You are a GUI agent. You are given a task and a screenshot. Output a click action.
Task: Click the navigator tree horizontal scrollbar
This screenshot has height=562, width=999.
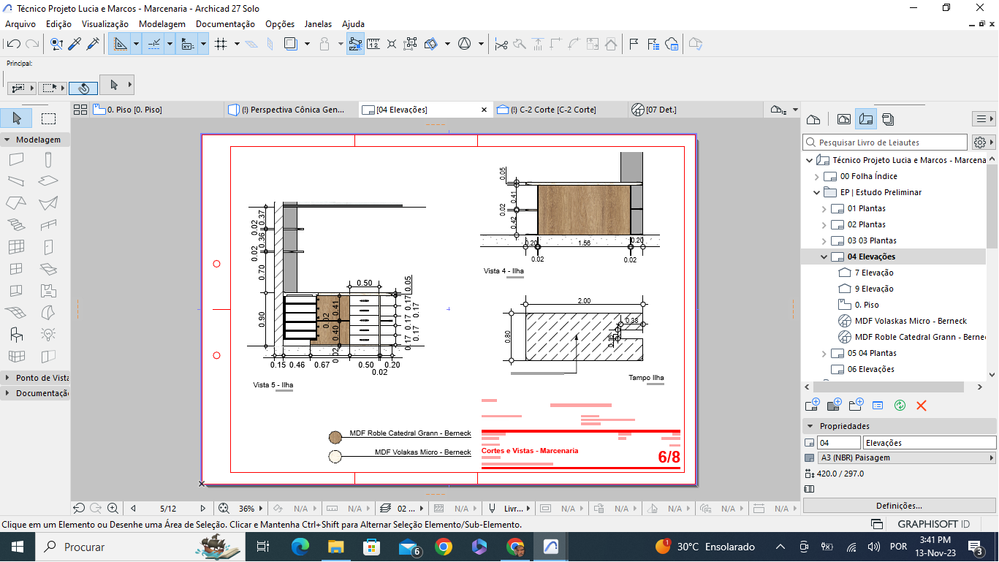(x=888, y=387)
